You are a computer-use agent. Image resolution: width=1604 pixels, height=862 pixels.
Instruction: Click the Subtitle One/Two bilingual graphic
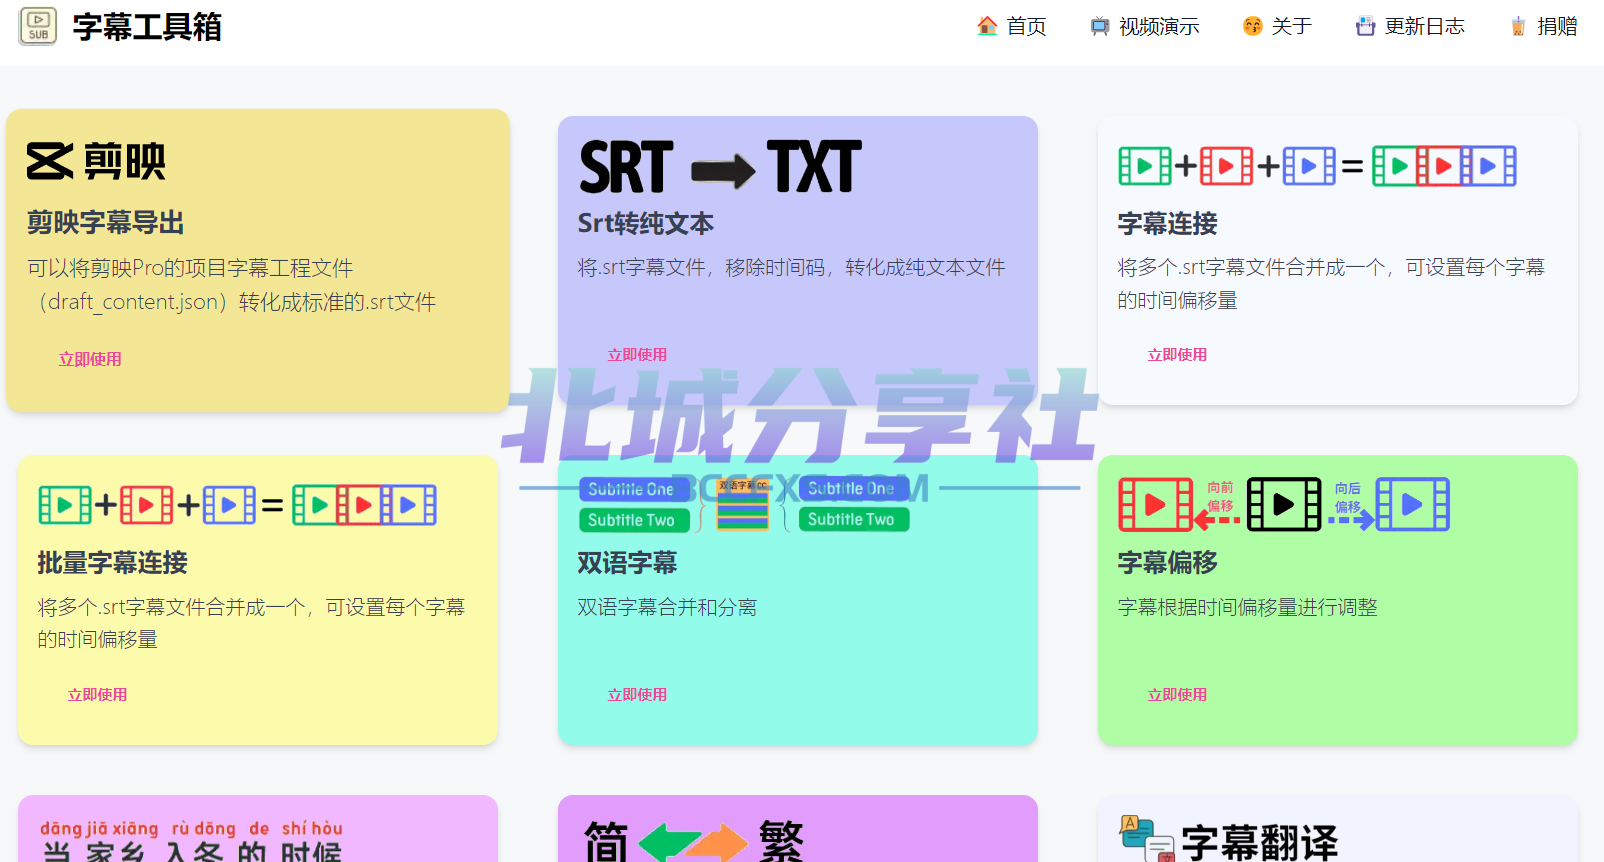744,504
